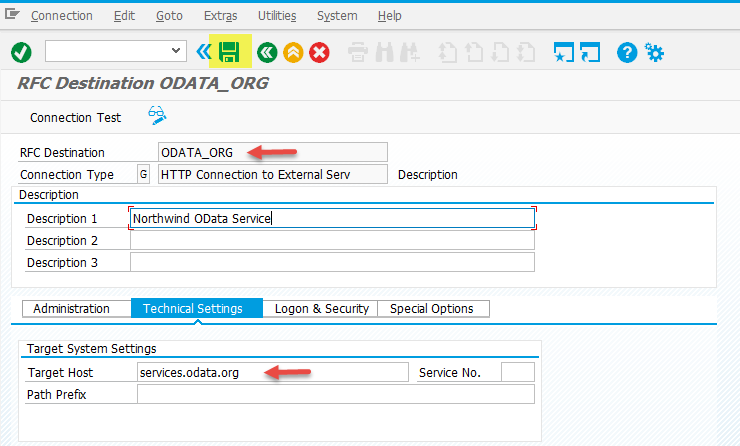
Task: Click the Target Host input field
Action: tap(272, 372)
